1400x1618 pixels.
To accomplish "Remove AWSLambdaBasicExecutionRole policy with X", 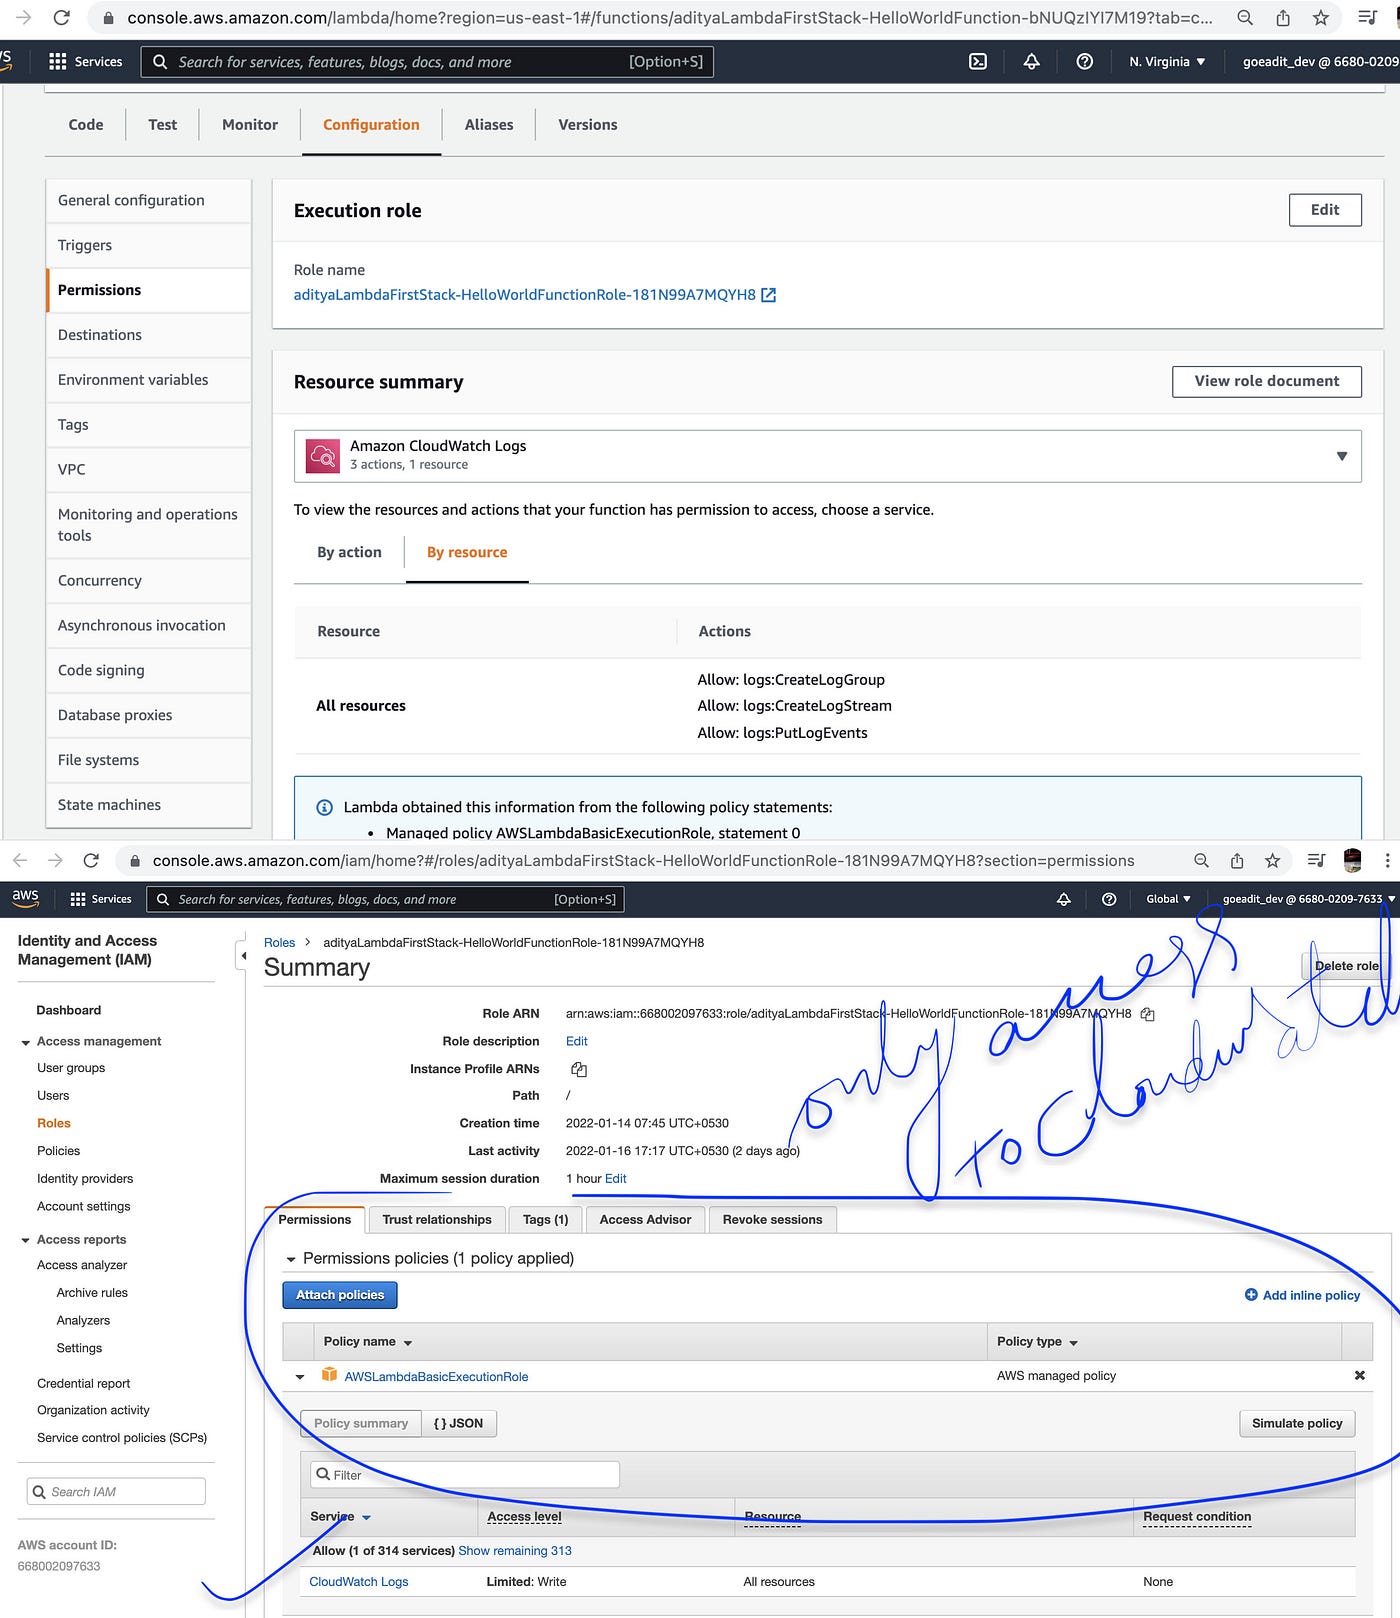I will 1359,1375.
